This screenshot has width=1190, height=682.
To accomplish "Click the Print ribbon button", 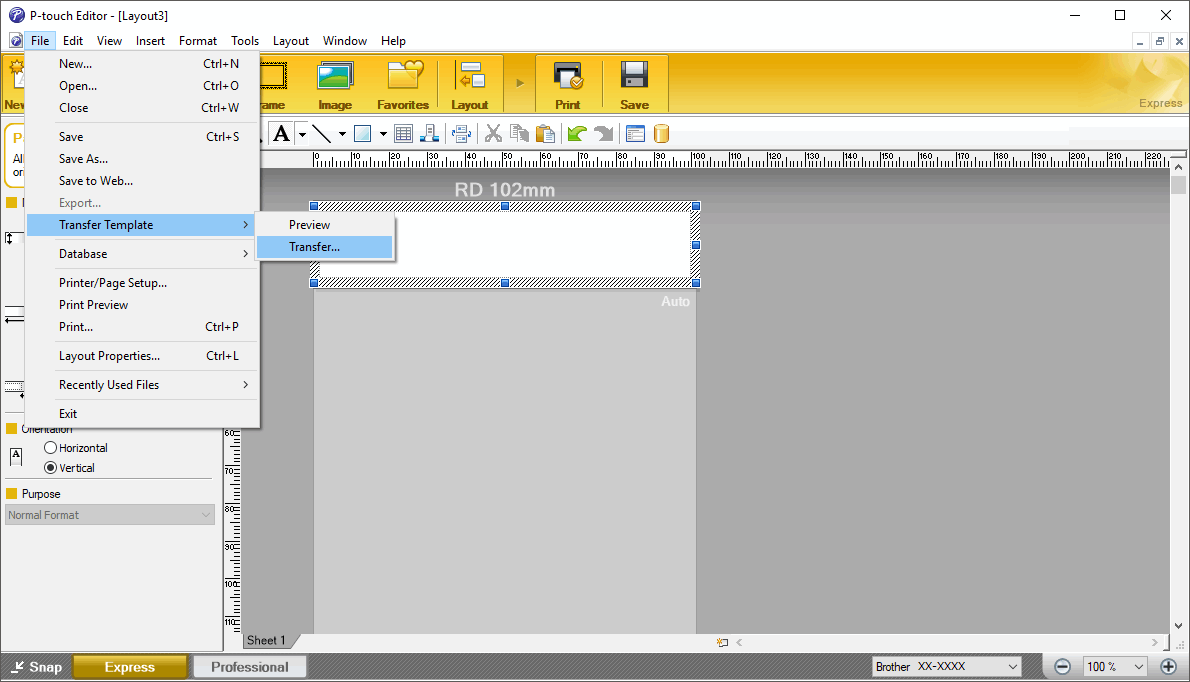I will pyautogui.click(x=568, y=83).
